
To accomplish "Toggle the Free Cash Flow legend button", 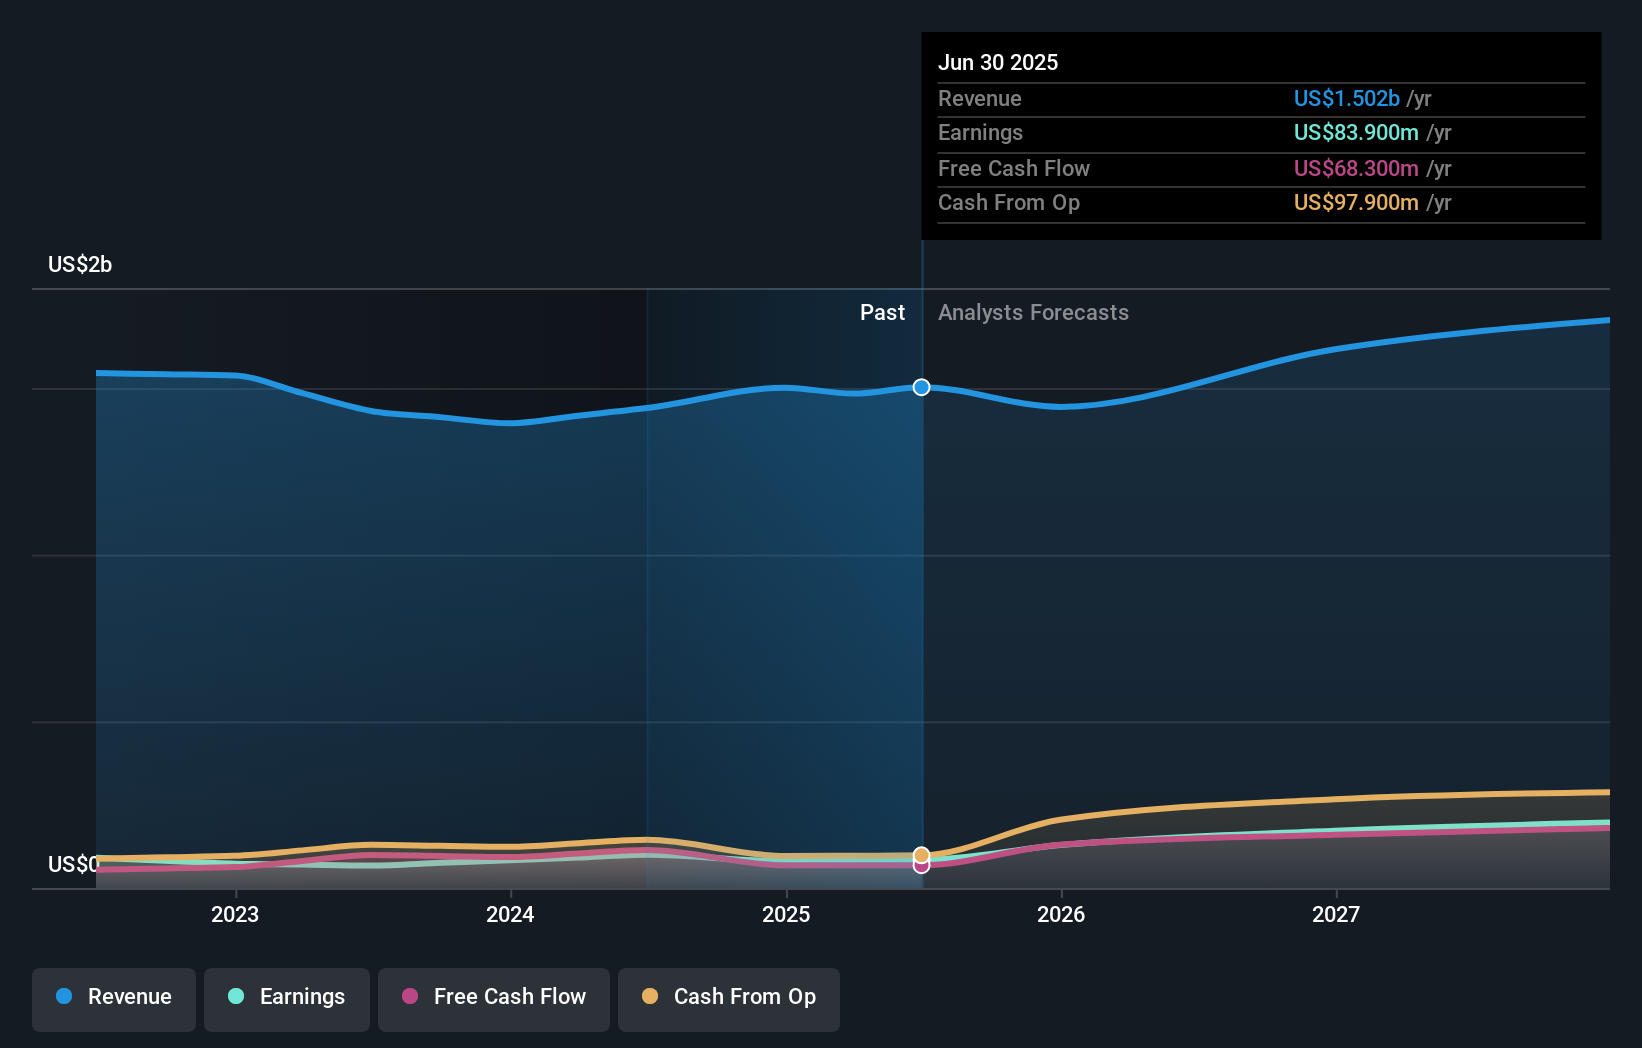I will (x=494, y=999).
